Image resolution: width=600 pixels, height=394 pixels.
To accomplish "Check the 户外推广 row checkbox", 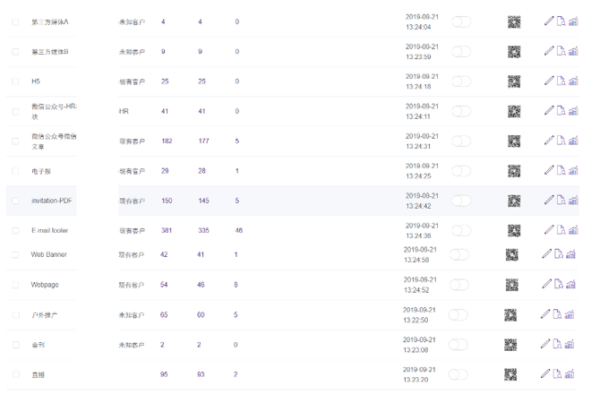I will click(x=16, y=315).
